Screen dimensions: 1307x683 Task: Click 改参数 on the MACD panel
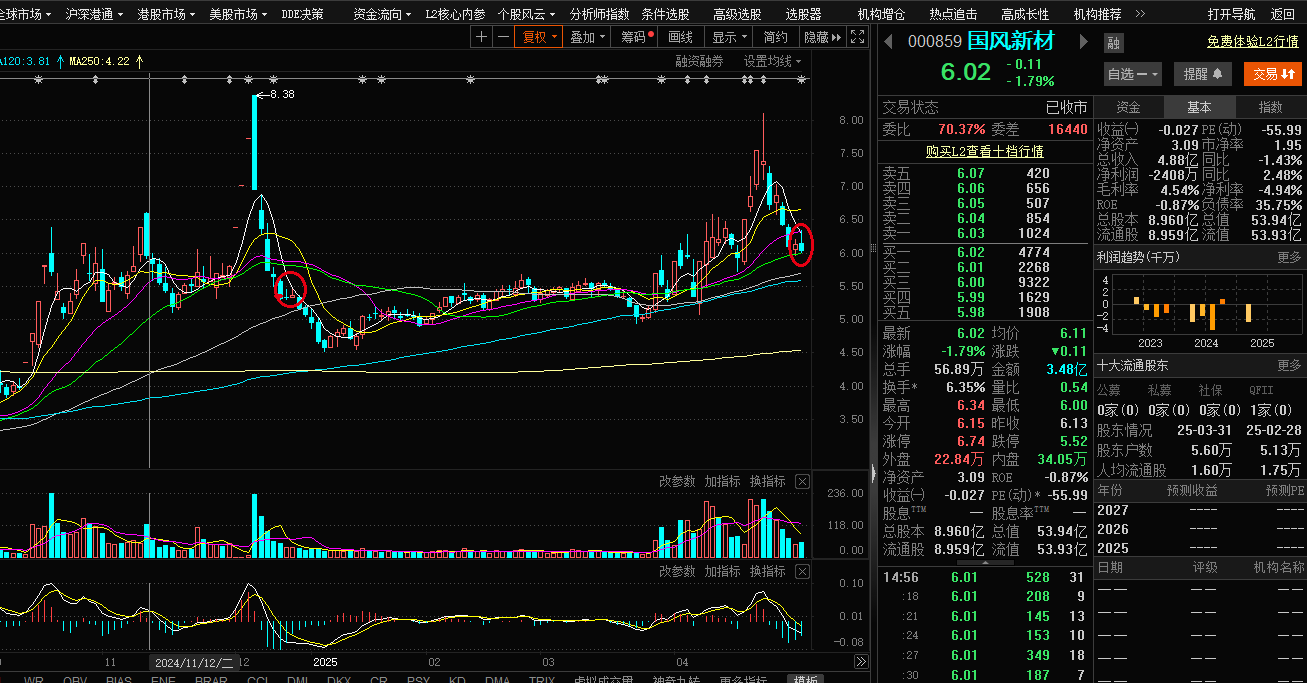click(677, 571)
